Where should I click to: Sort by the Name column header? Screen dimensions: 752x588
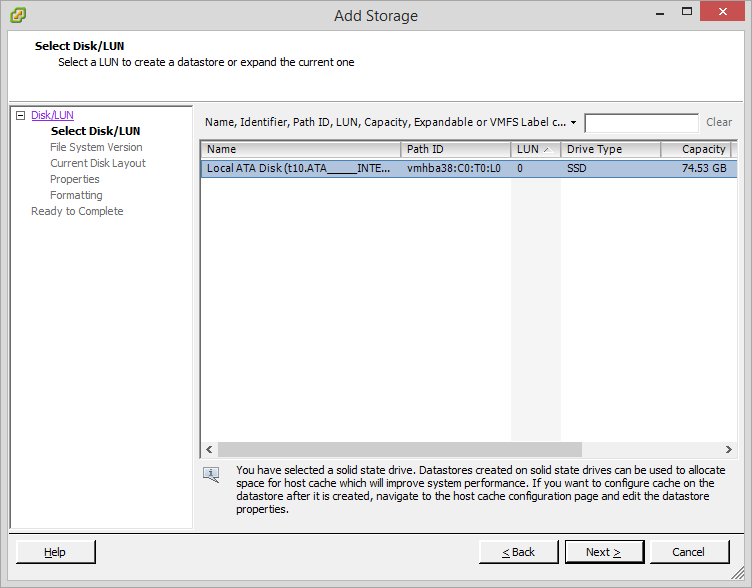click(300, 149)
